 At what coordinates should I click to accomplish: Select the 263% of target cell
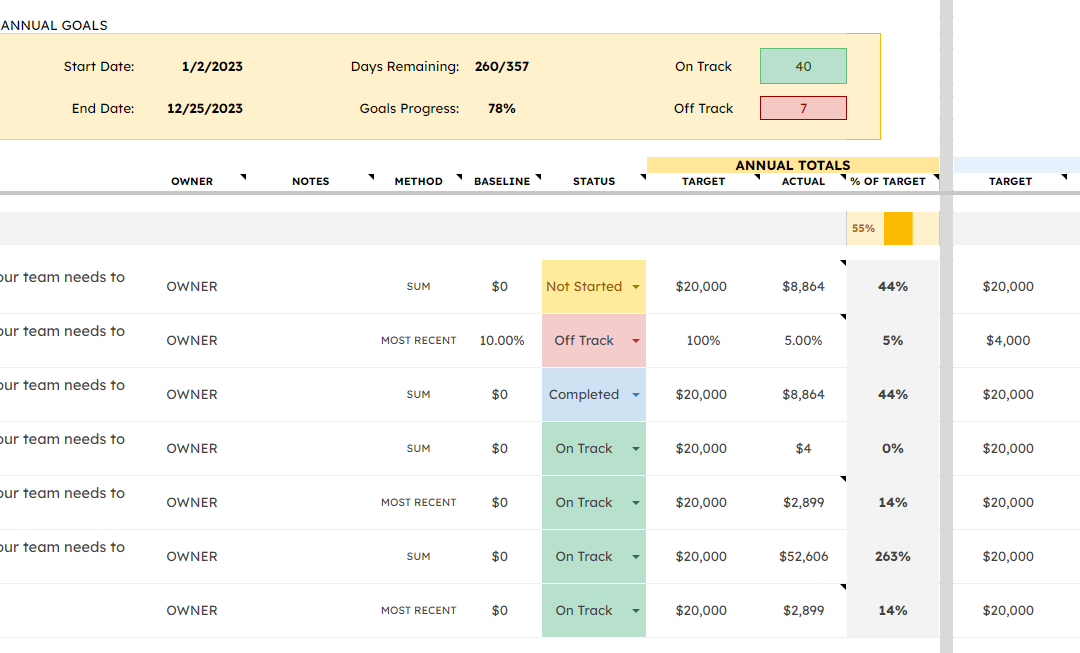coord(893,557)
